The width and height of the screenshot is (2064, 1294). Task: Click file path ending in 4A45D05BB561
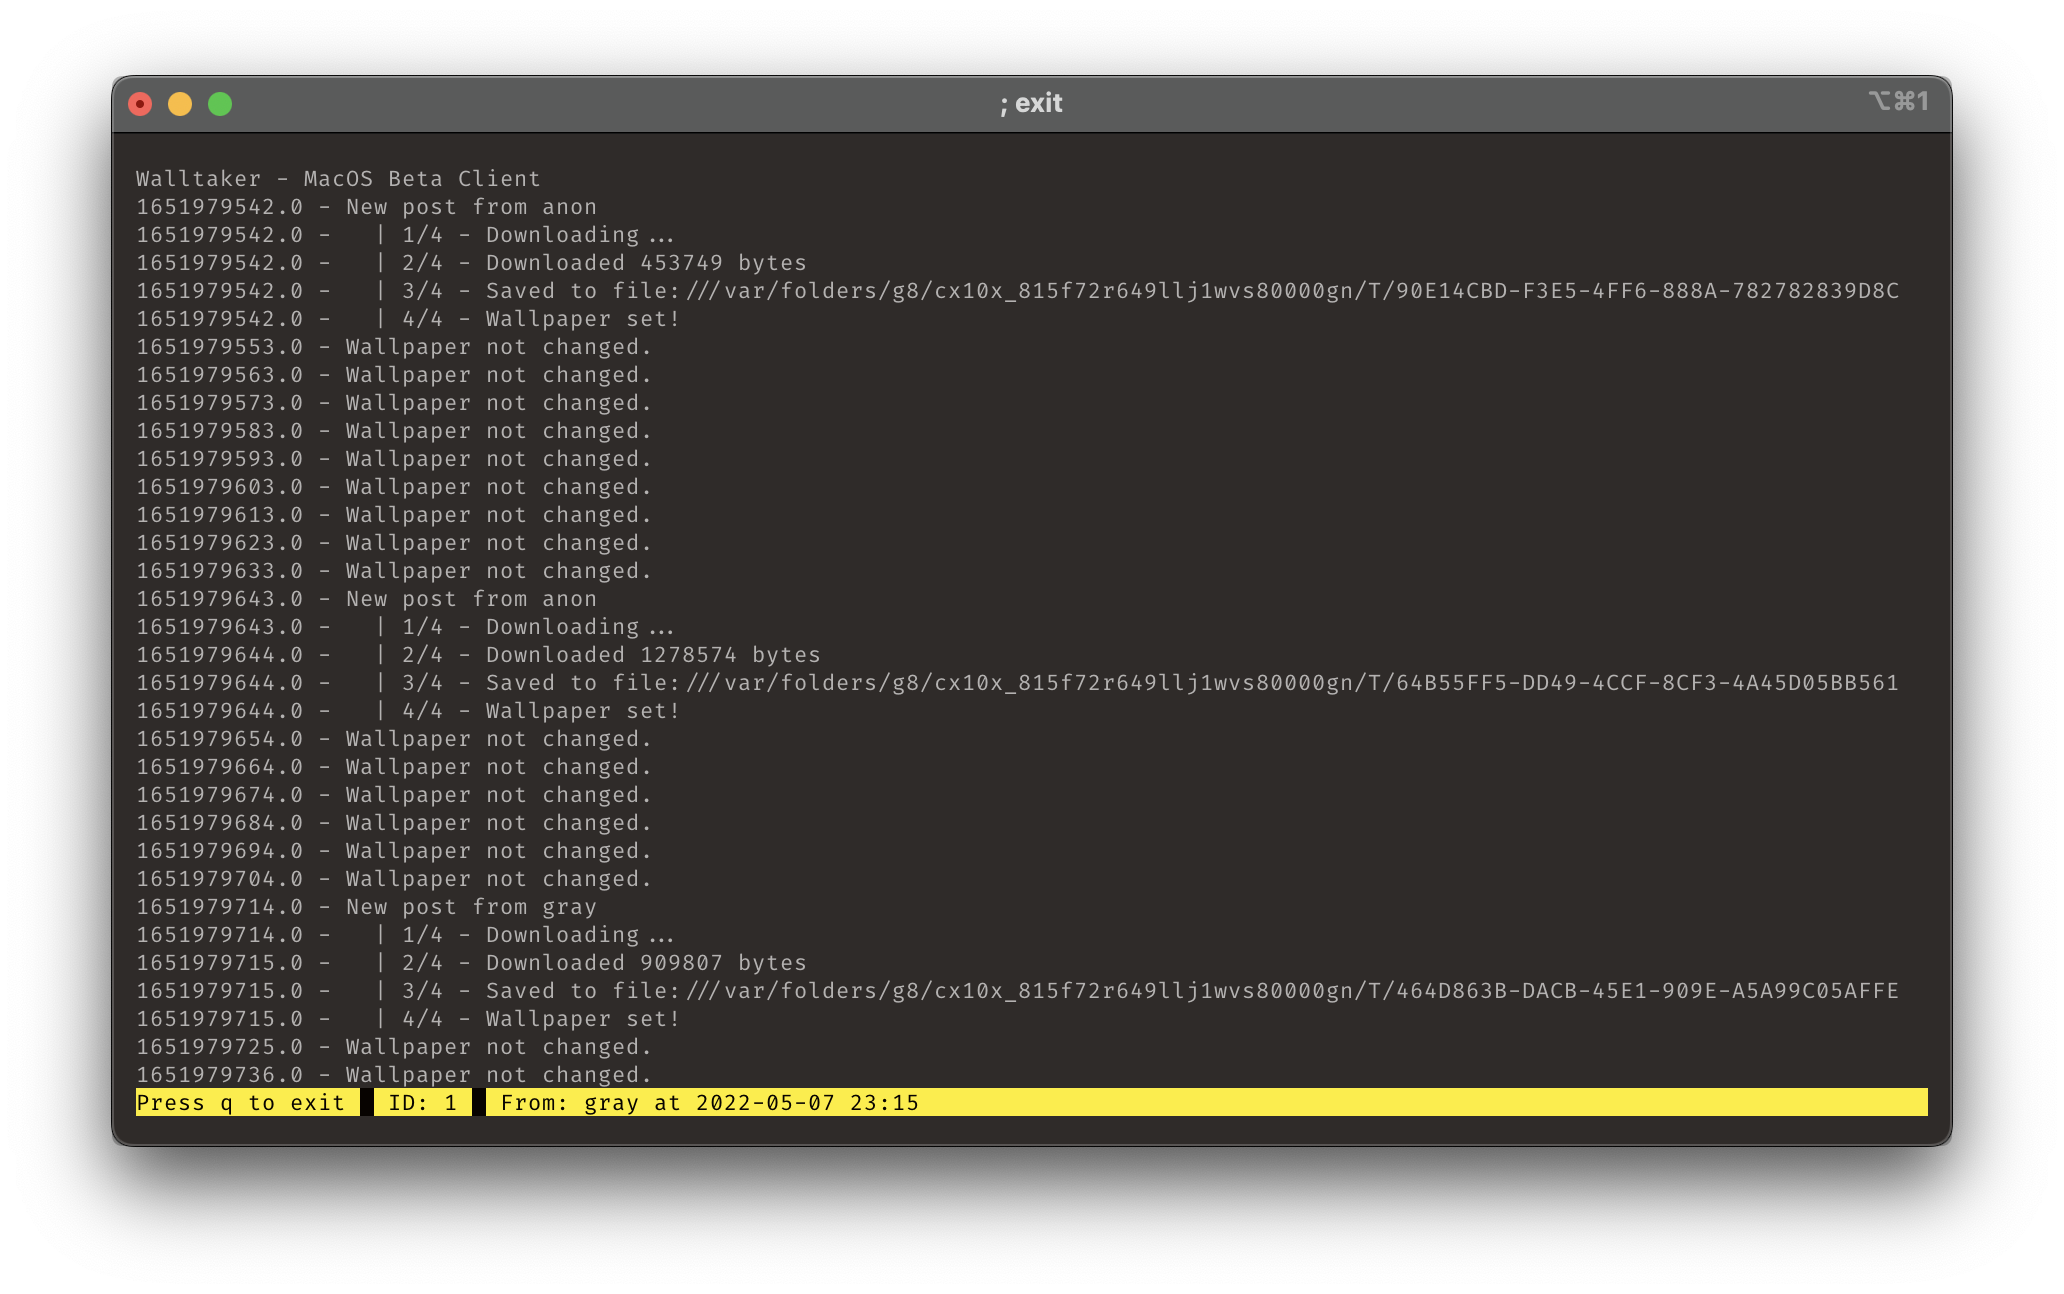point(1290,683)
